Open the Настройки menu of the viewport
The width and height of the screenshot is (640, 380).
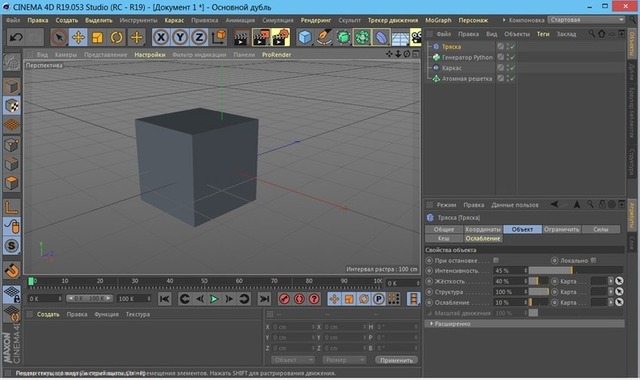pyautogui.click(x=150, y=54)
